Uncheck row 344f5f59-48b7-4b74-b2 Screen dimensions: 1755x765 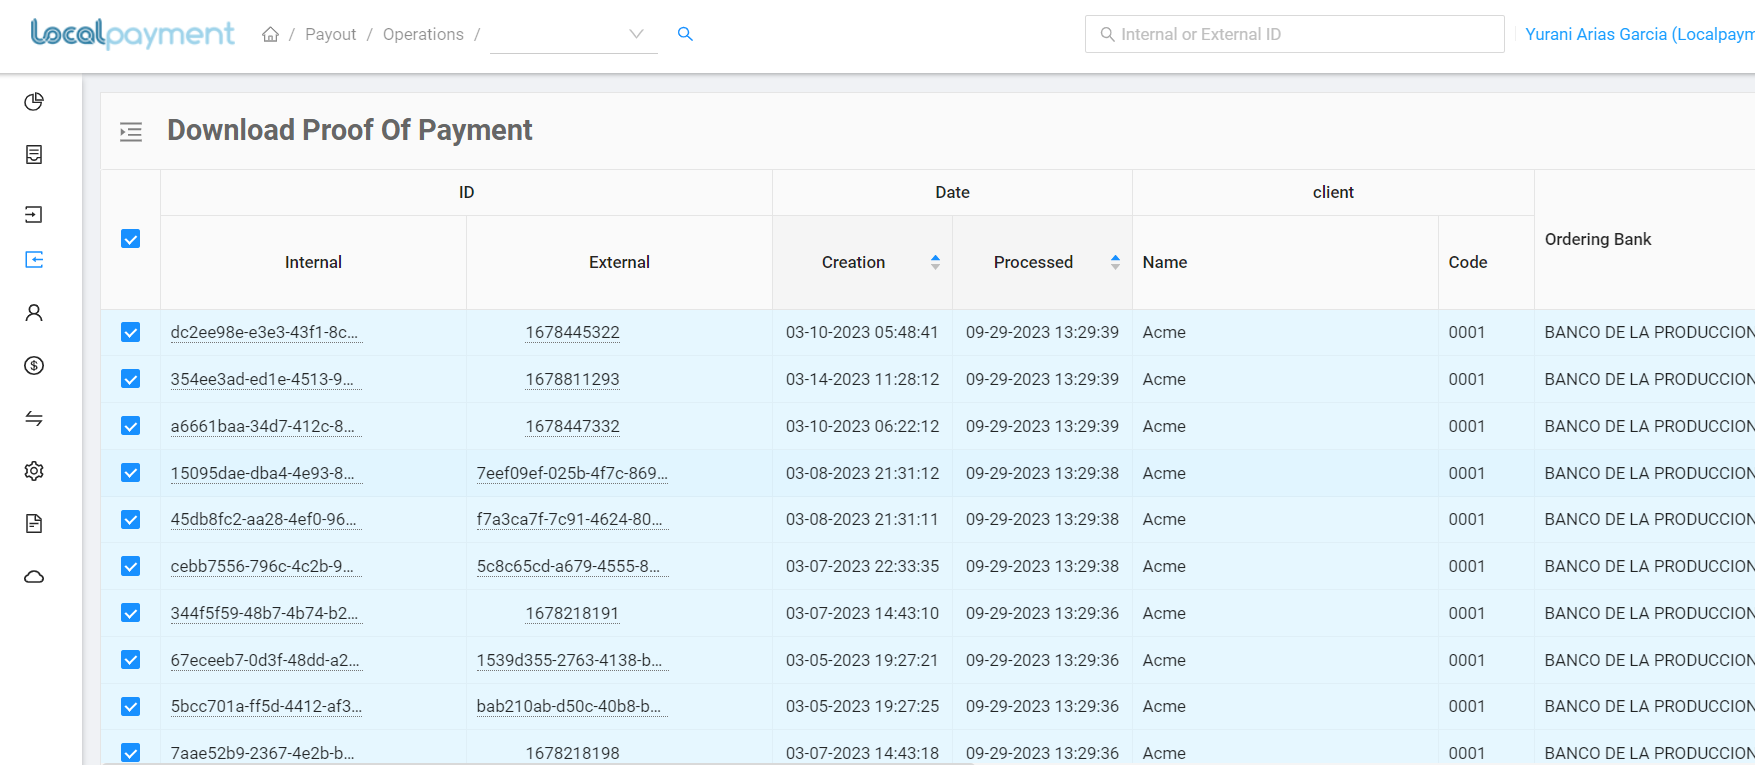click(x=130, y=613)
